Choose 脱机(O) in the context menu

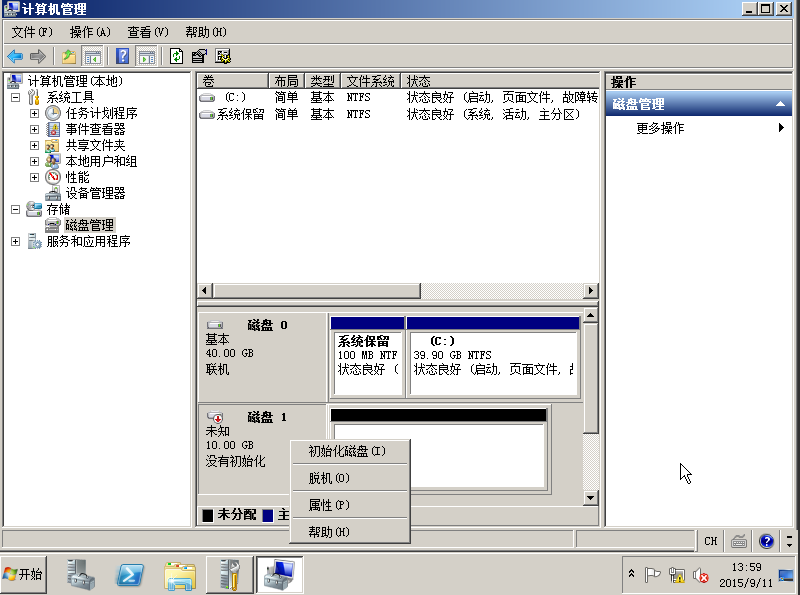pyautogui.click(x=350, y=478)
